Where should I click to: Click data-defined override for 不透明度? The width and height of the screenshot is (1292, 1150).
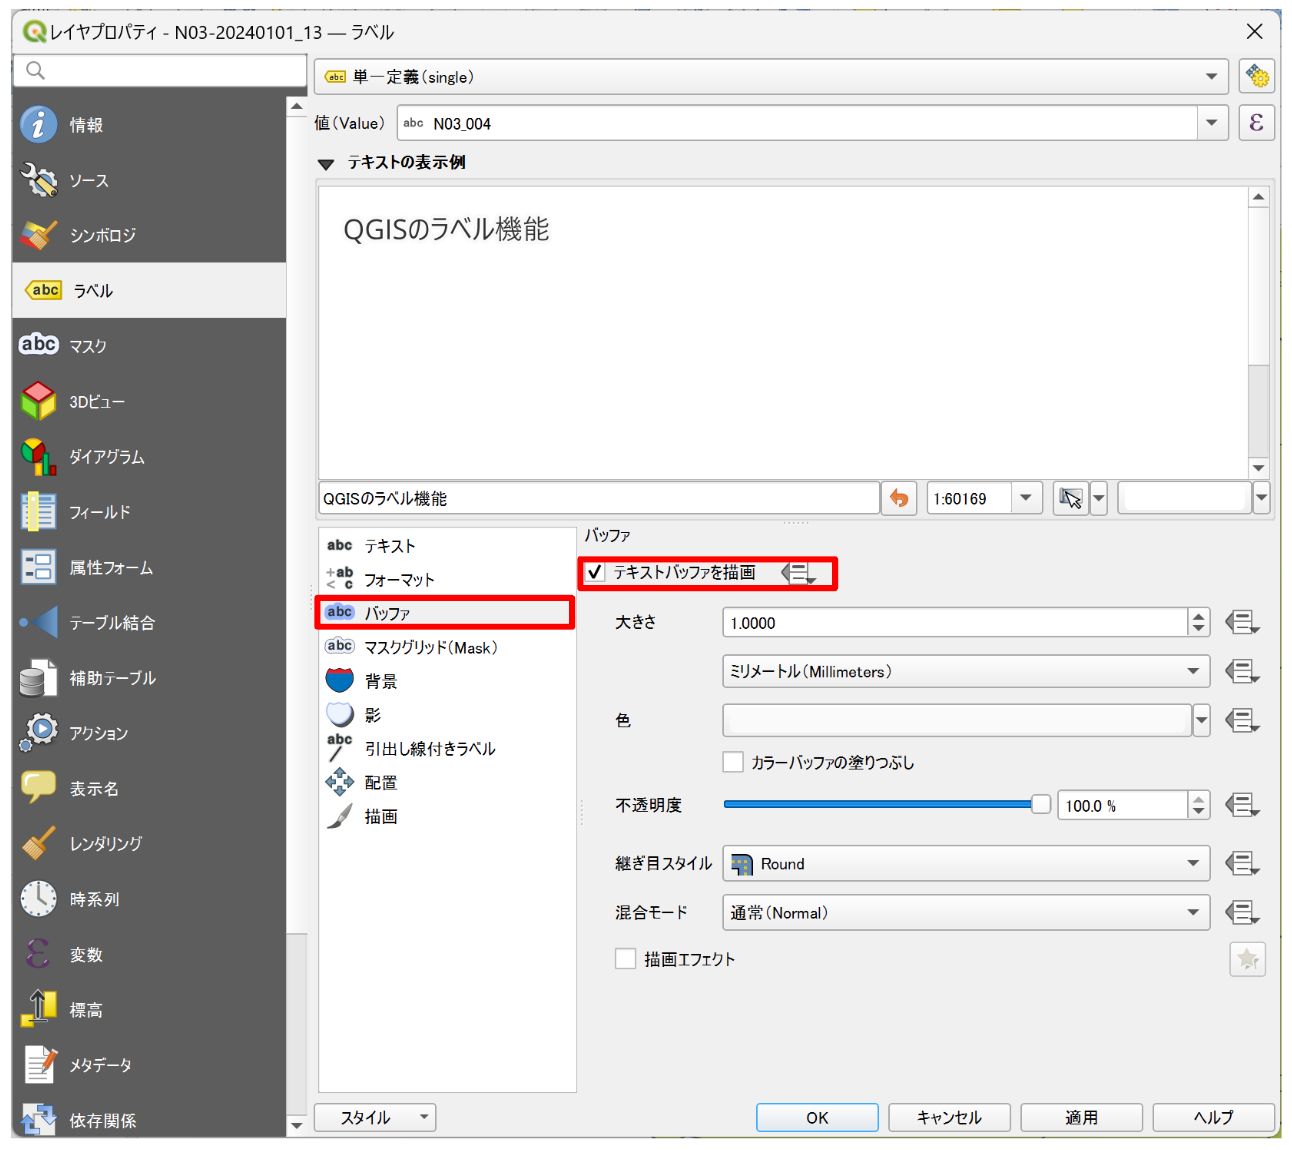1242,805
